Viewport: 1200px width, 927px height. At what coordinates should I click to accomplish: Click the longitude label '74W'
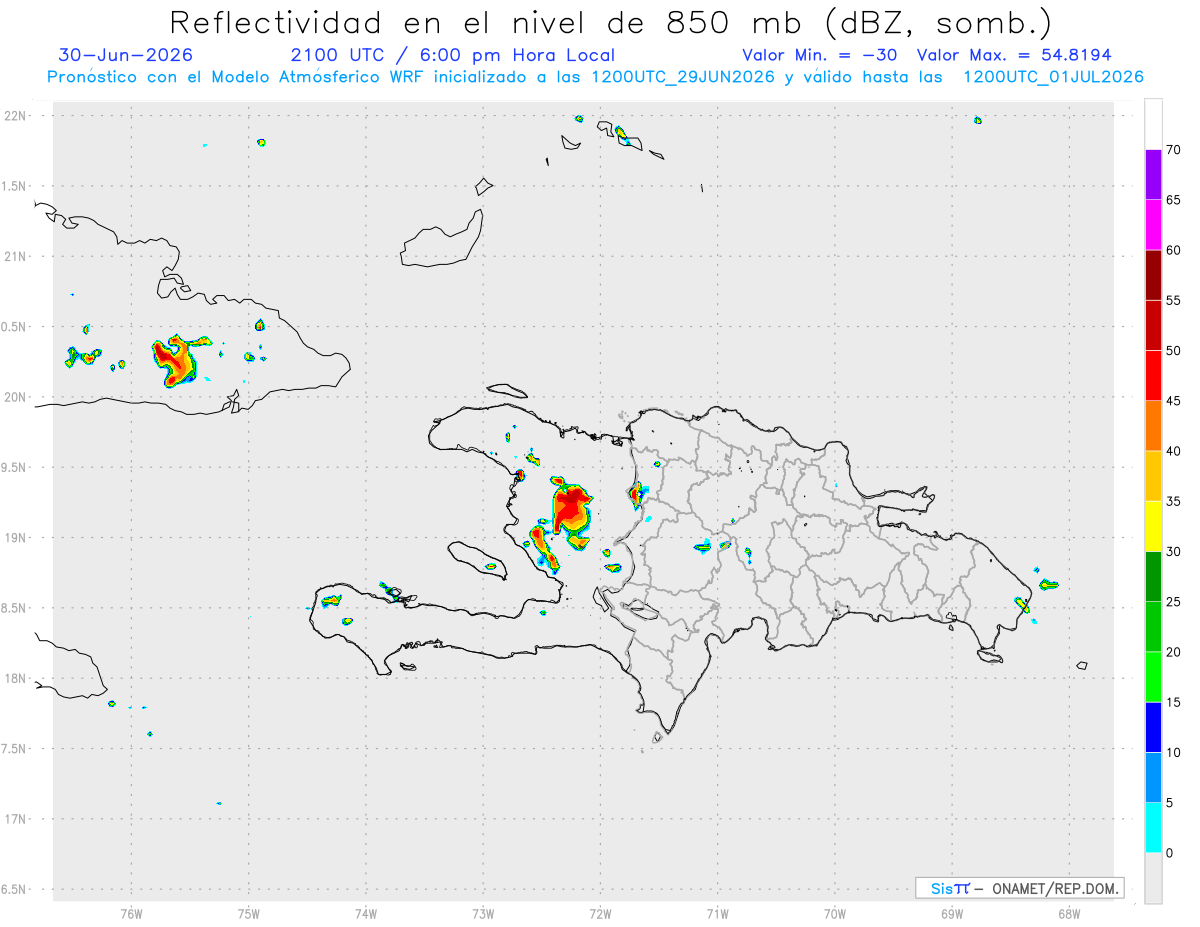(366, 913)
